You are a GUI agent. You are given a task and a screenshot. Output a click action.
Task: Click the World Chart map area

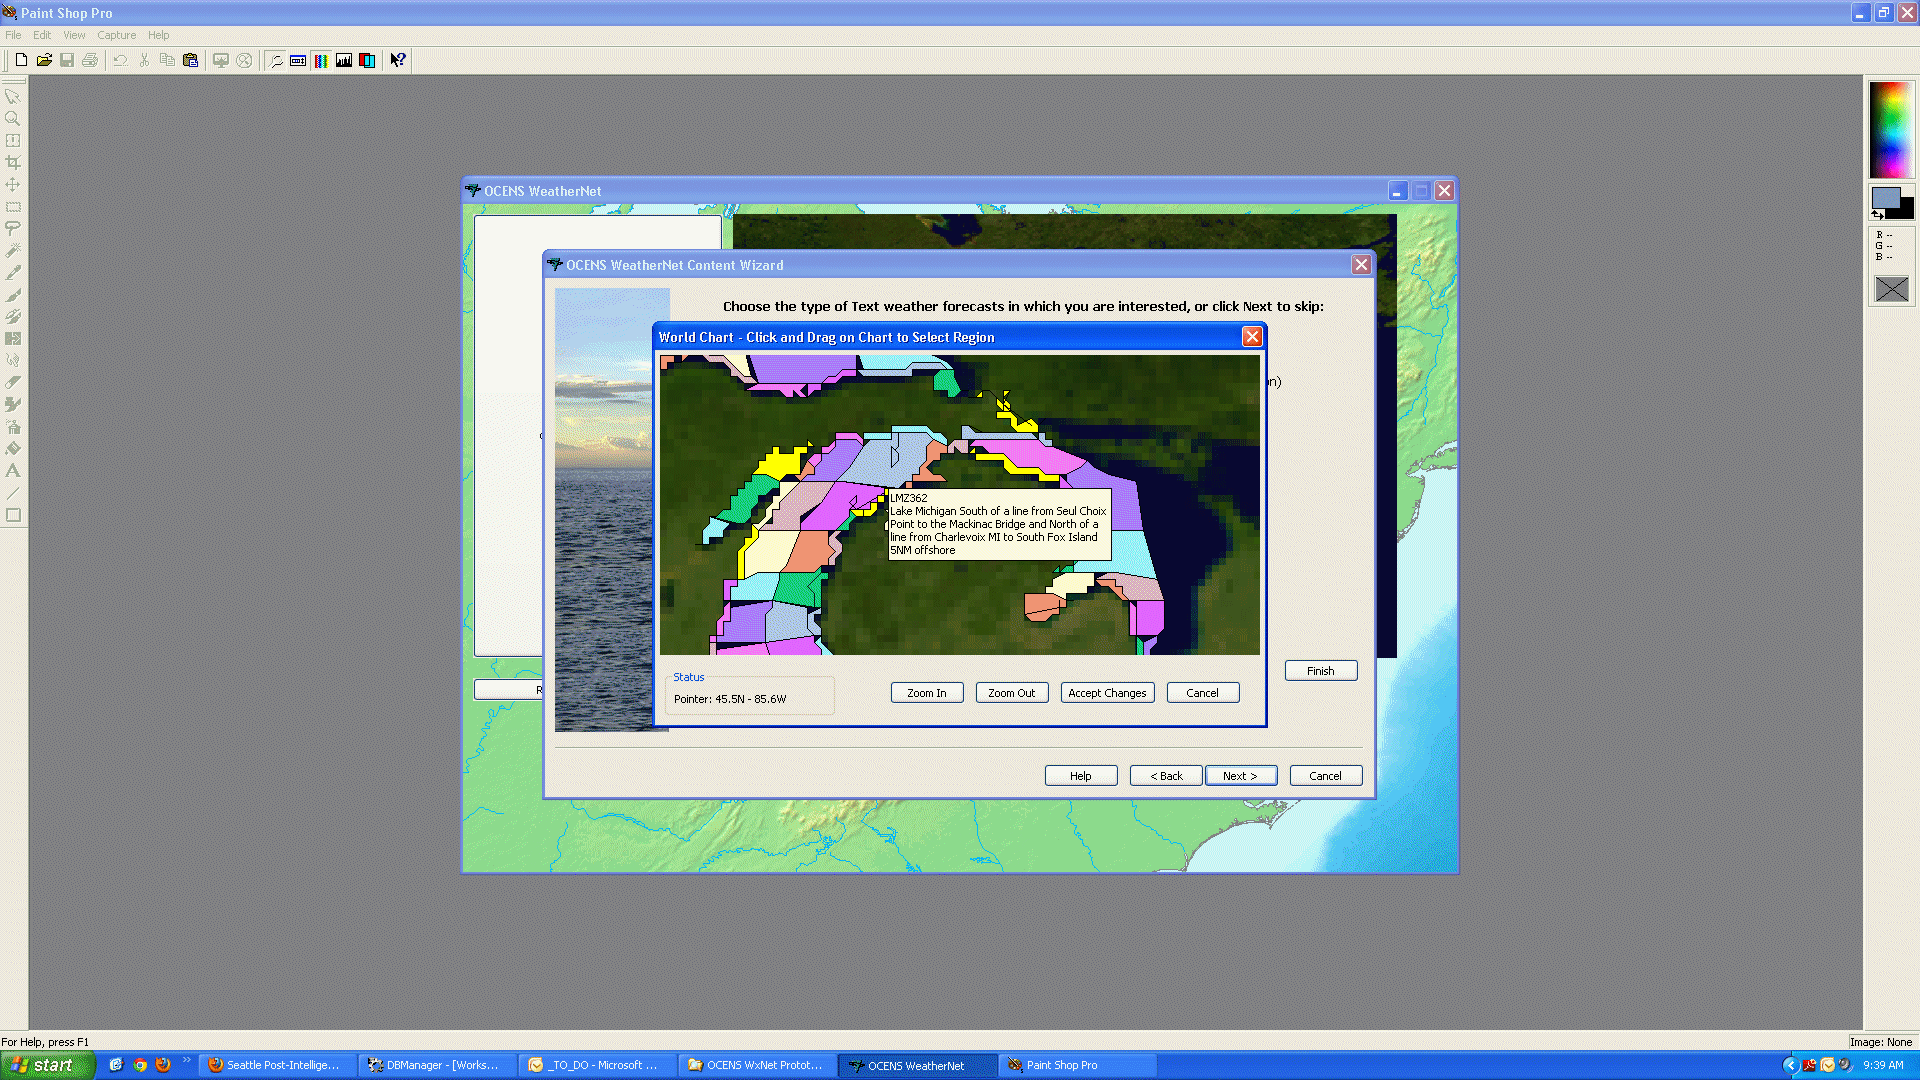point(960,505)
